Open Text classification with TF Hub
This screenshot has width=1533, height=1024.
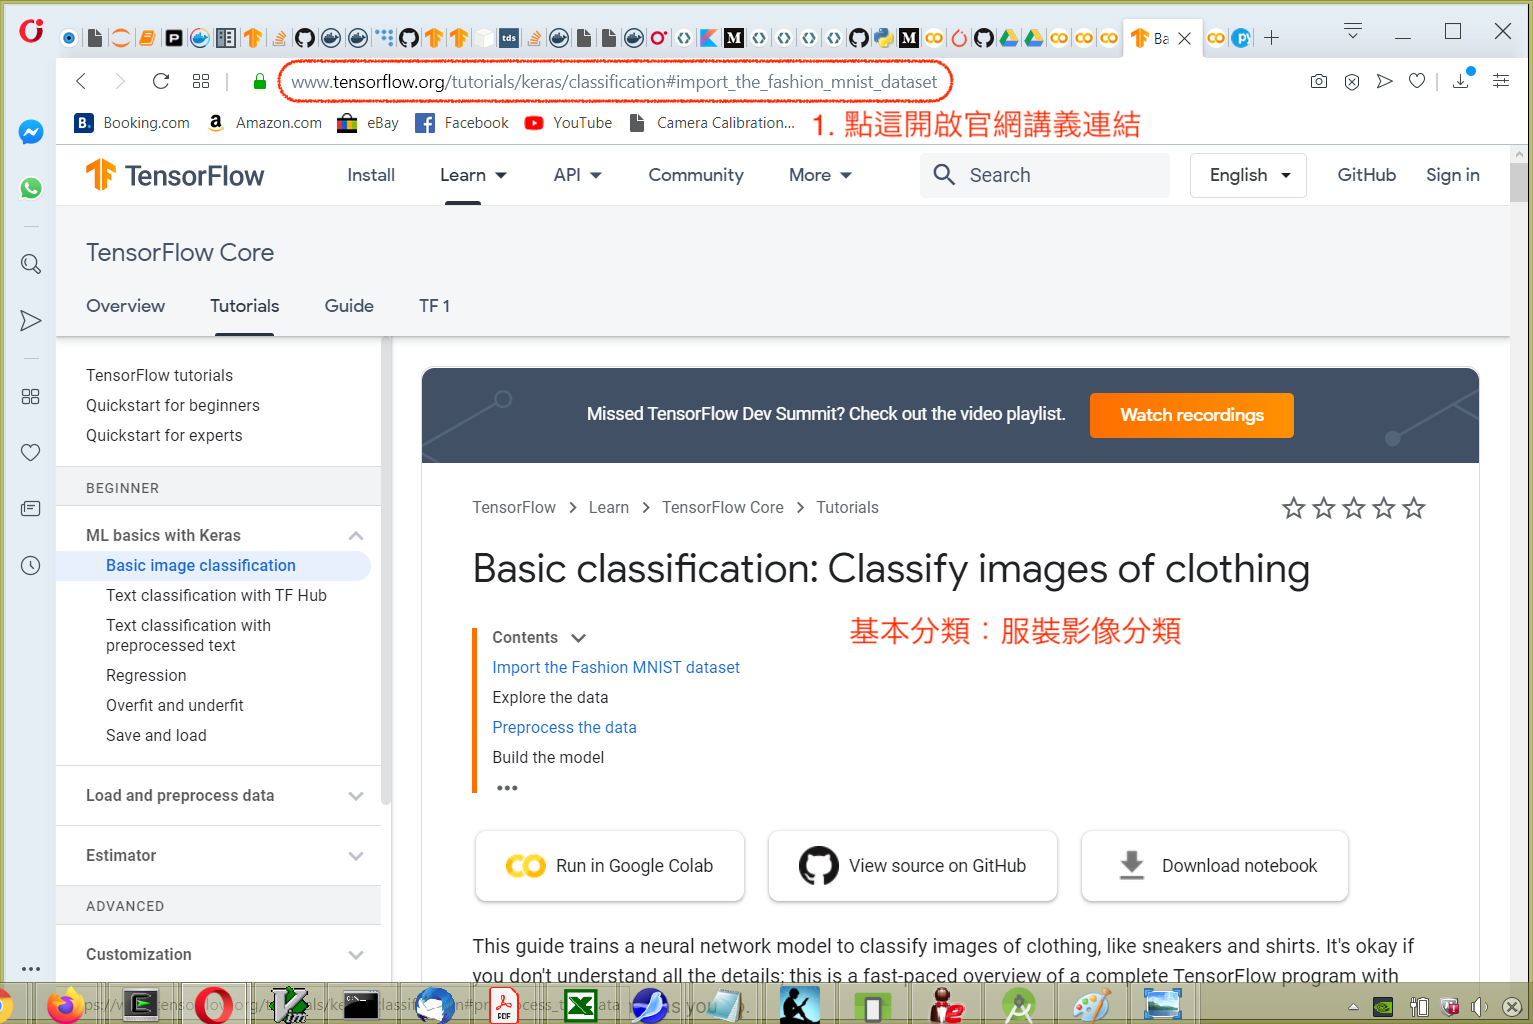coord(216,596)
